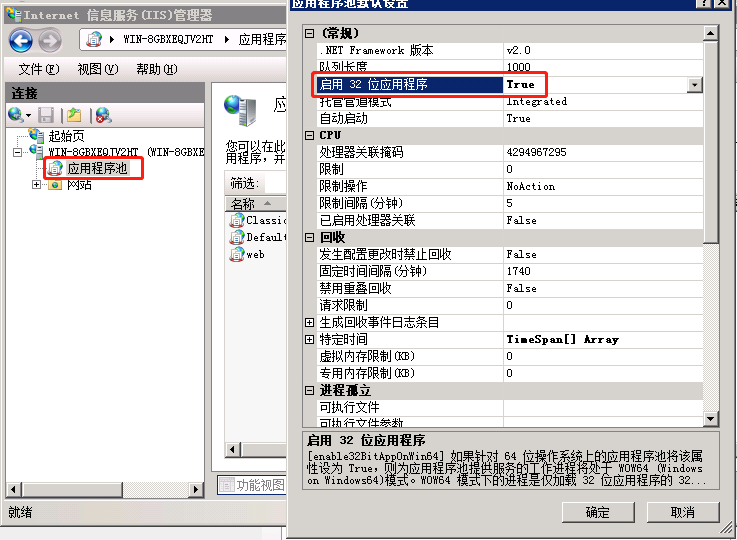Open dropdown for 启用 32 位应用程序 value
The image size is (737, 540).
[695, 85]
